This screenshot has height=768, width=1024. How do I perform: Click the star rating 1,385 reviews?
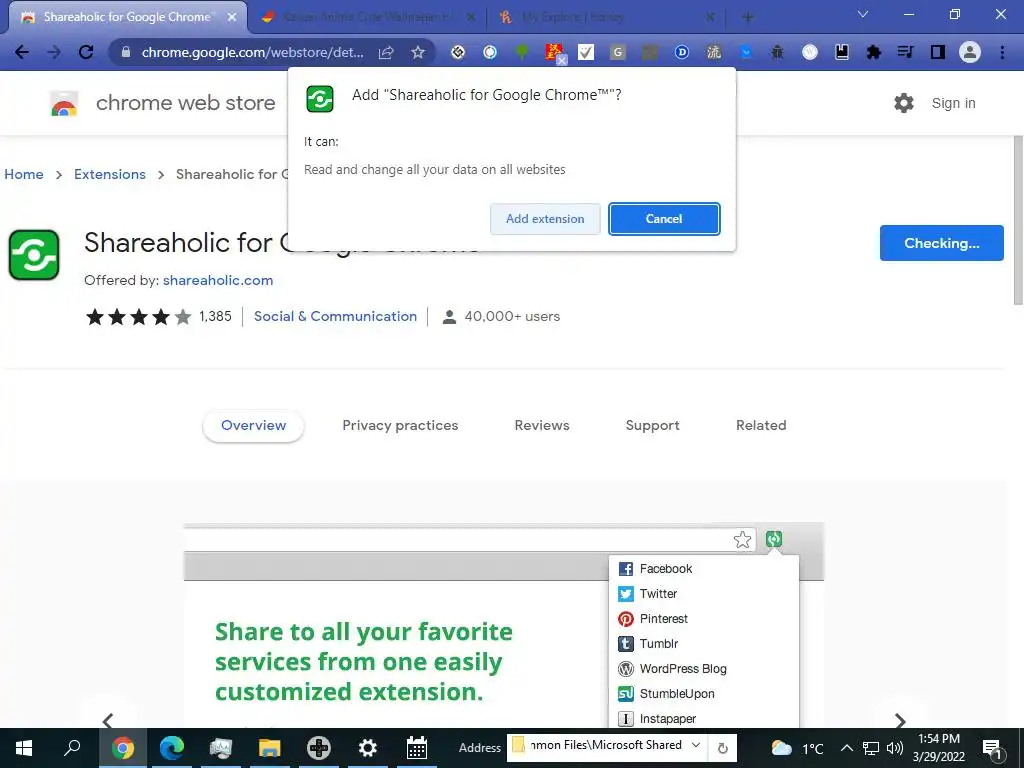pos(159,317)
